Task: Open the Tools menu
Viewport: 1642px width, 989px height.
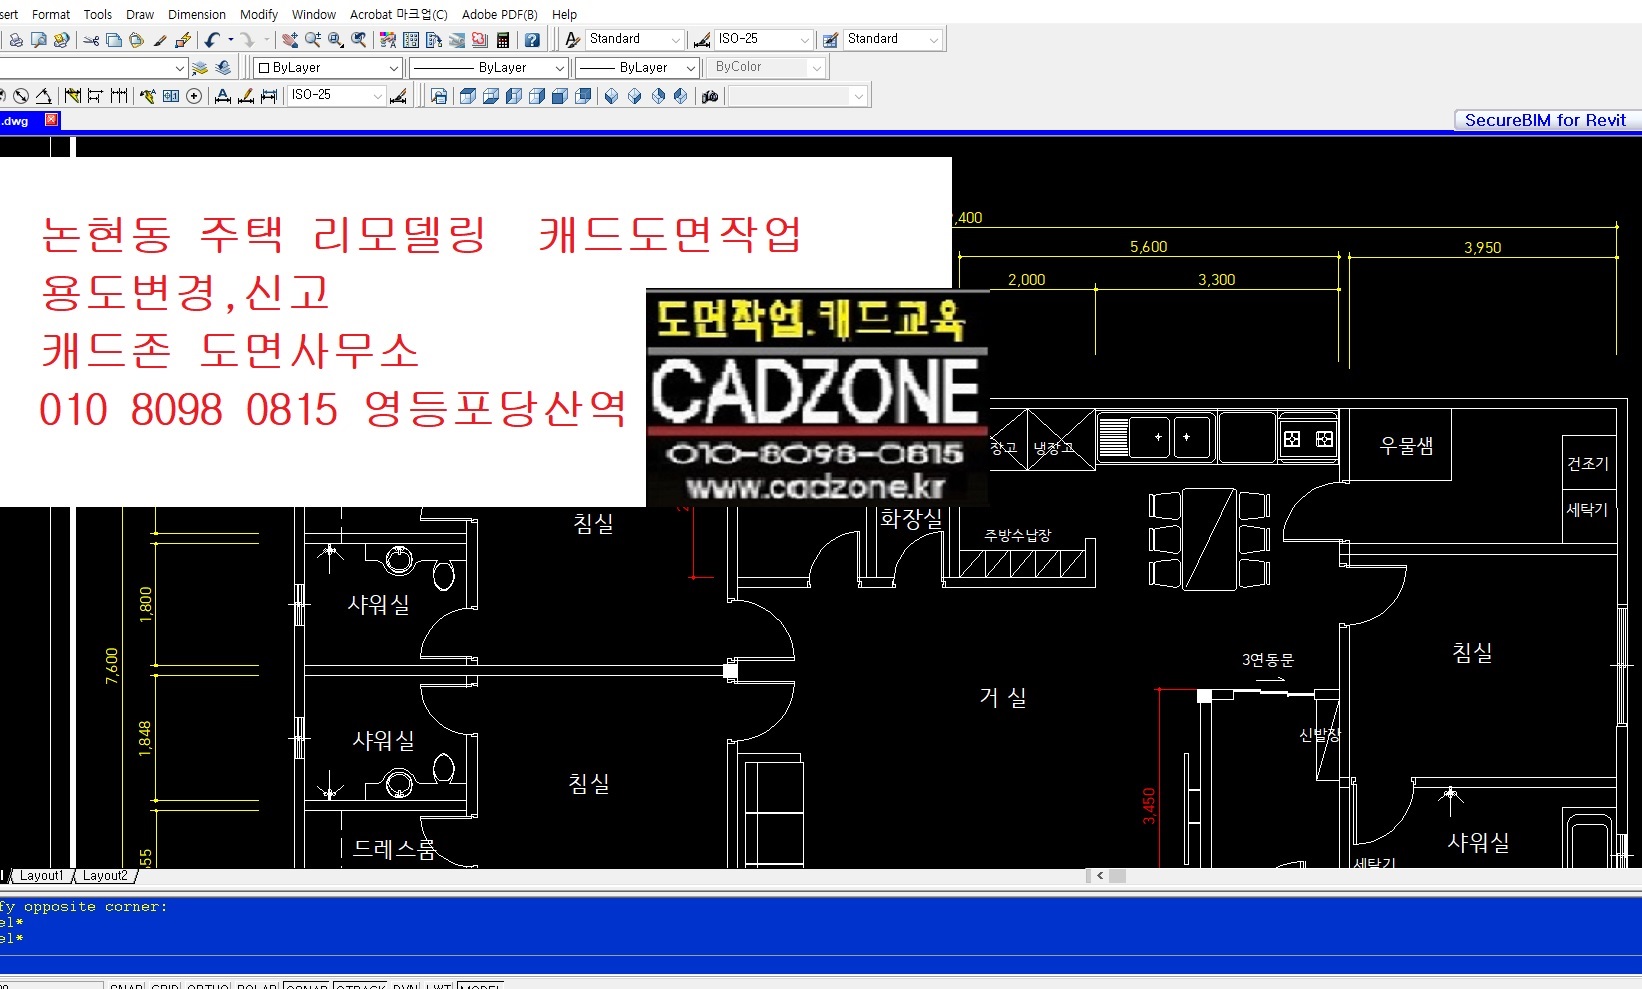Action: [97, 14]
